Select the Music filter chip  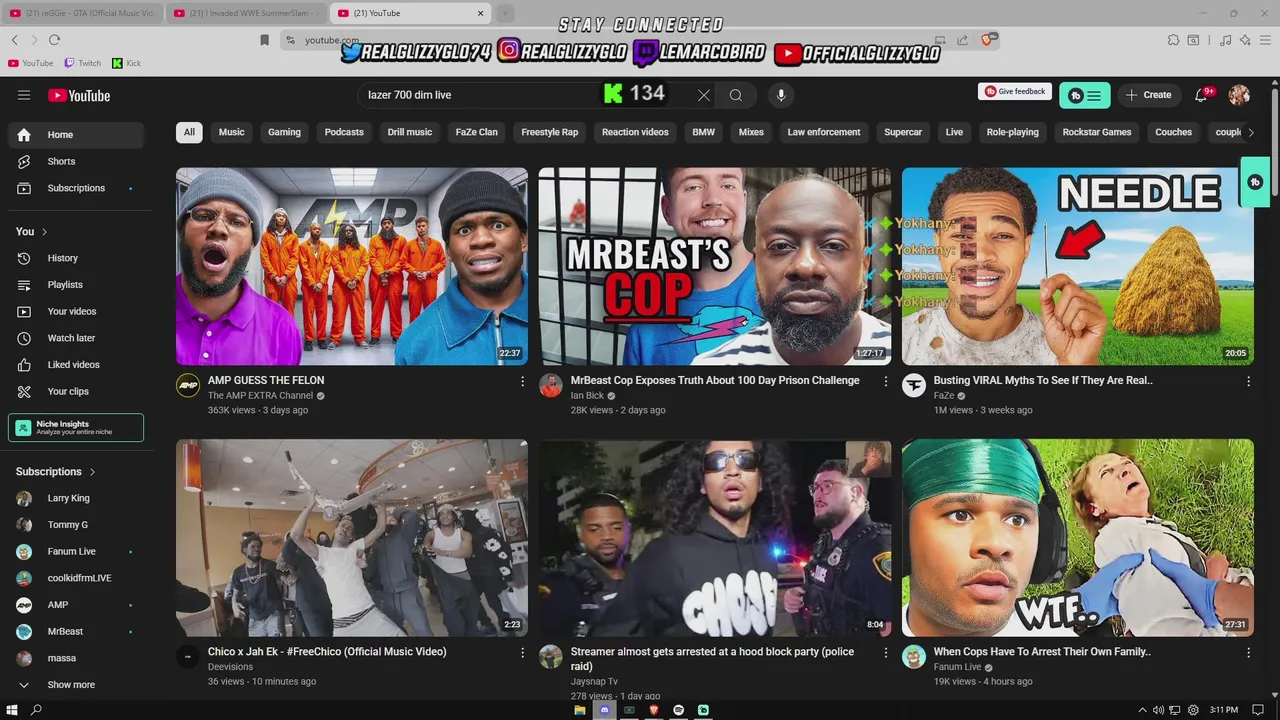231,132
